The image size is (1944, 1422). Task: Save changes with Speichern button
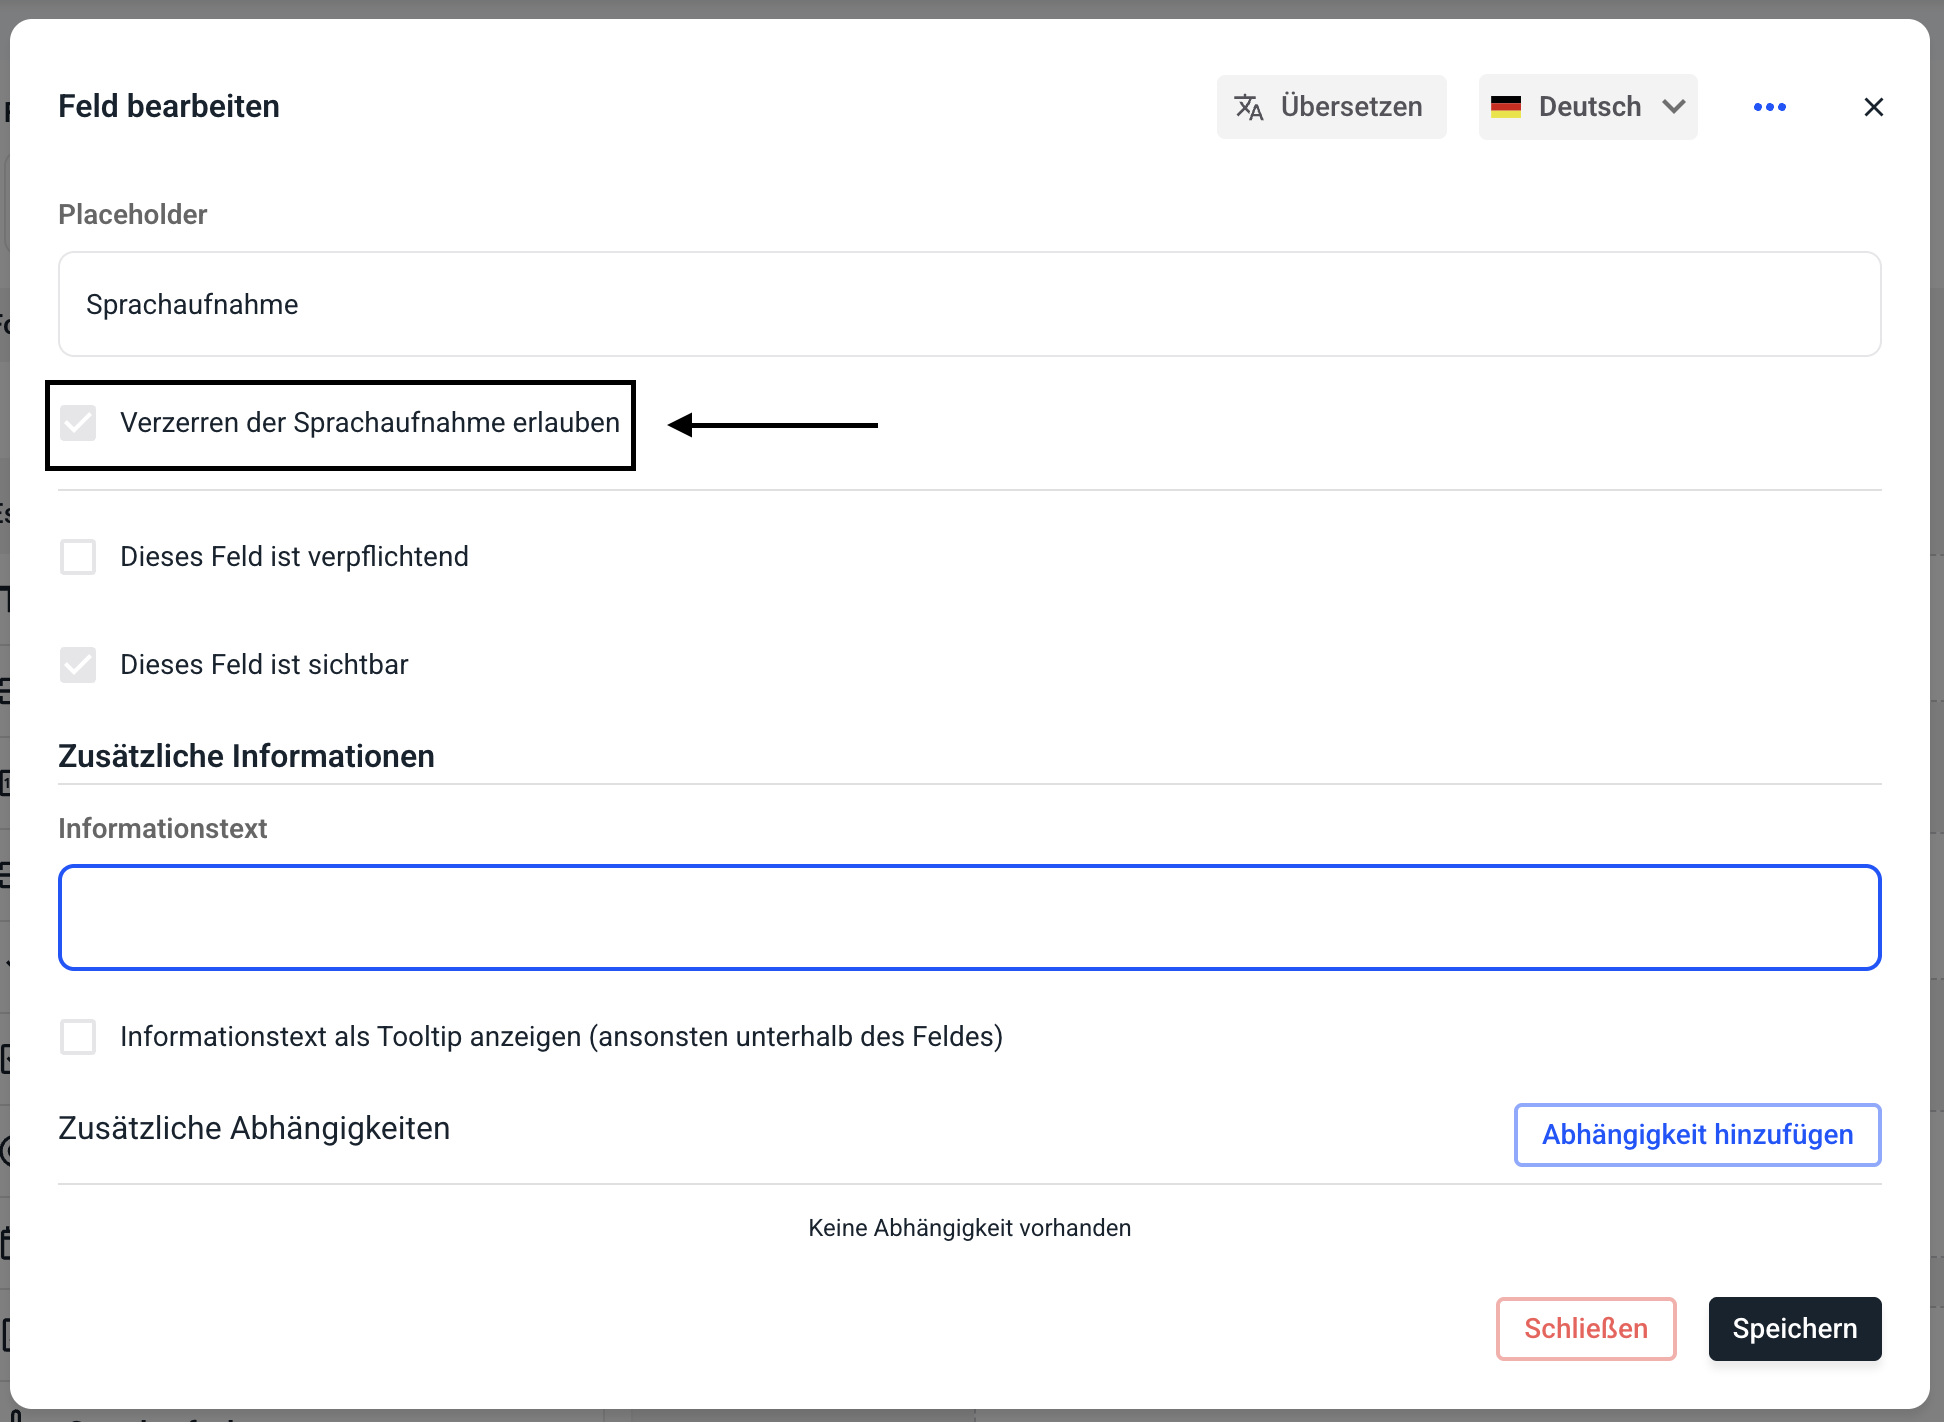[1794, 1328]
